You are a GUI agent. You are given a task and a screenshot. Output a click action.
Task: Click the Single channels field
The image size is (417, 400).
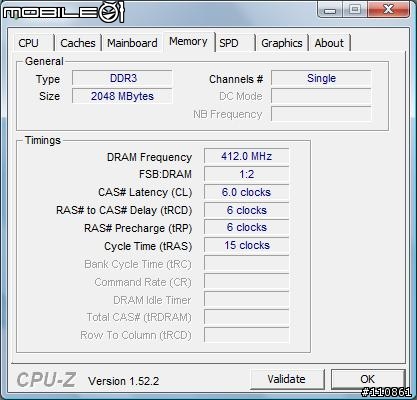(321, 78)
